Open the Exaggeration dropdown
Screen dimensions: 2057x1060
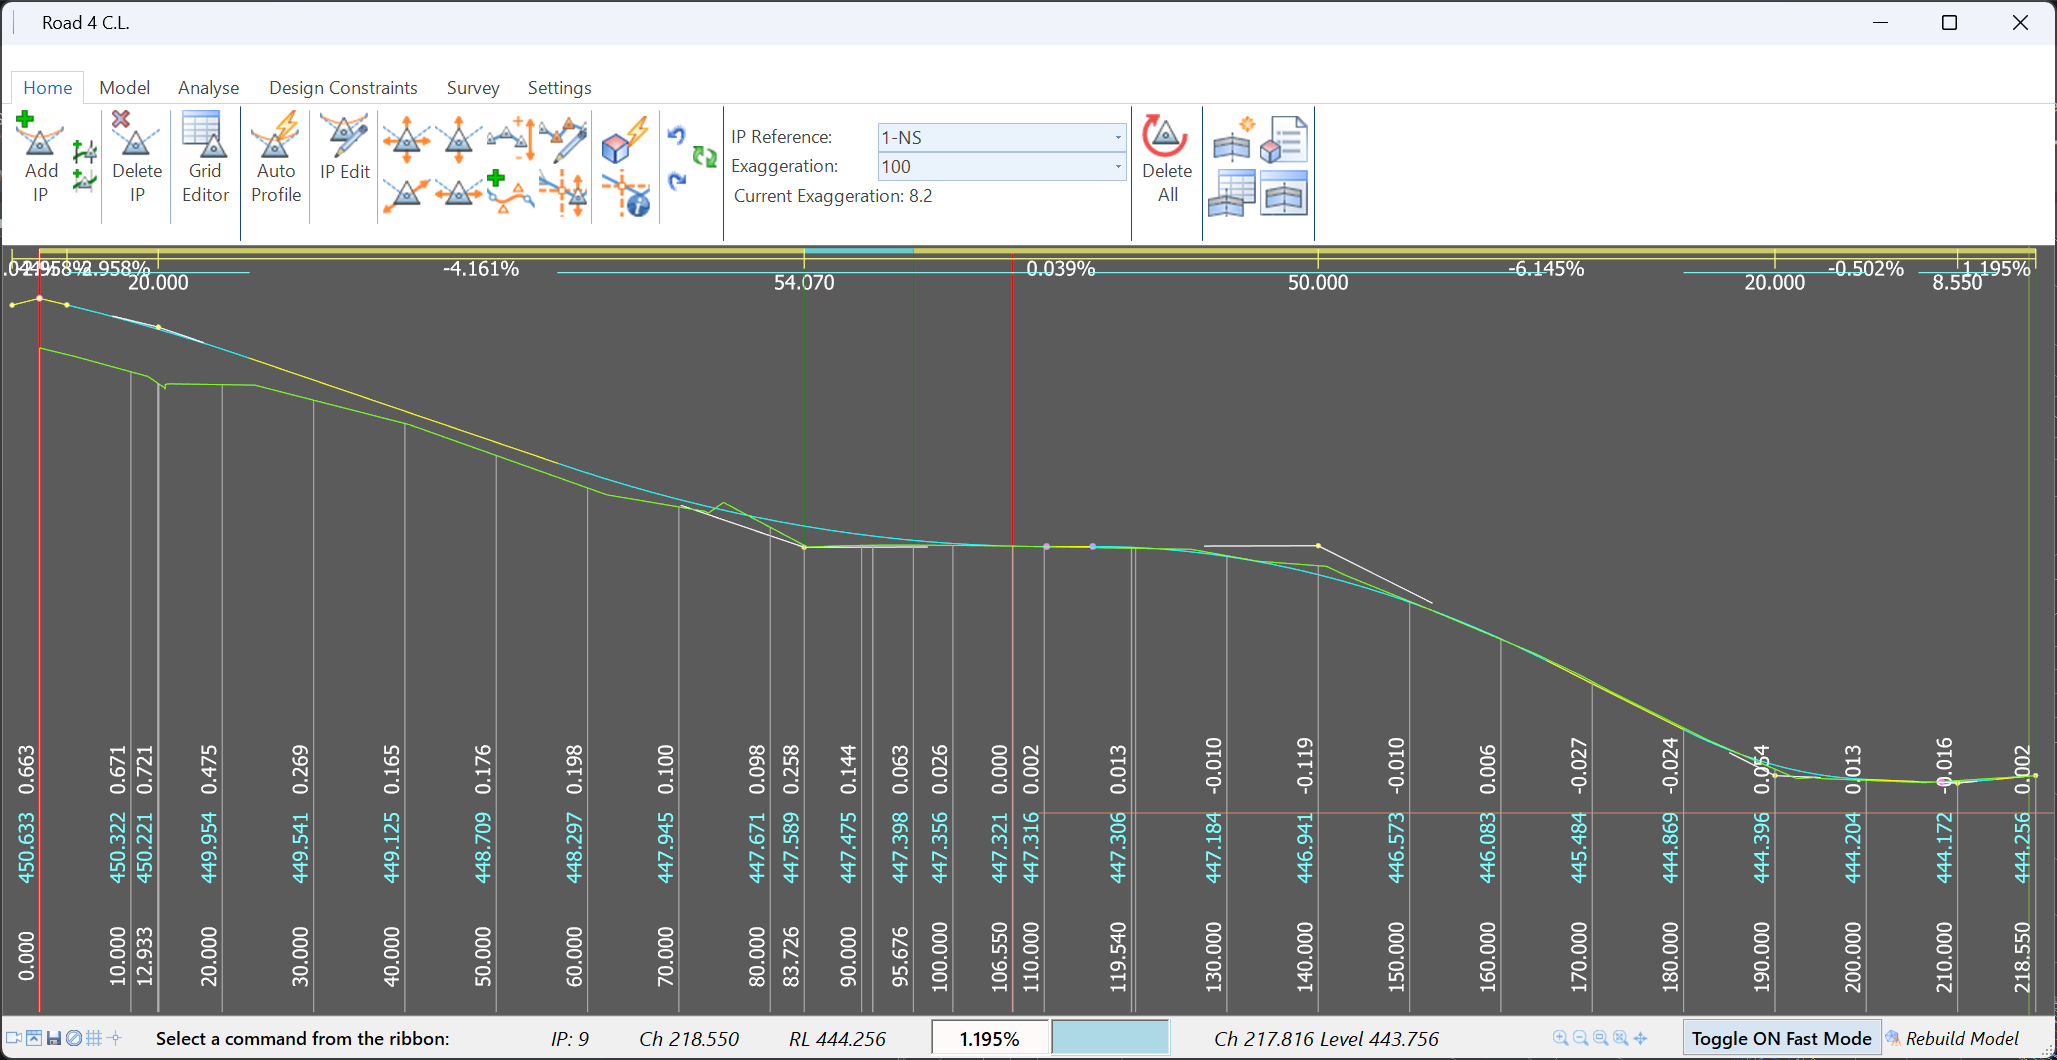tap(1117, 166)
